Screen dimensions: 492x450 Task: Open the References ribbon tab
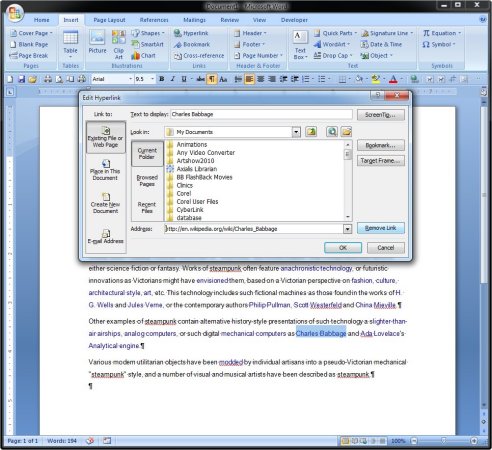[154, 20]
